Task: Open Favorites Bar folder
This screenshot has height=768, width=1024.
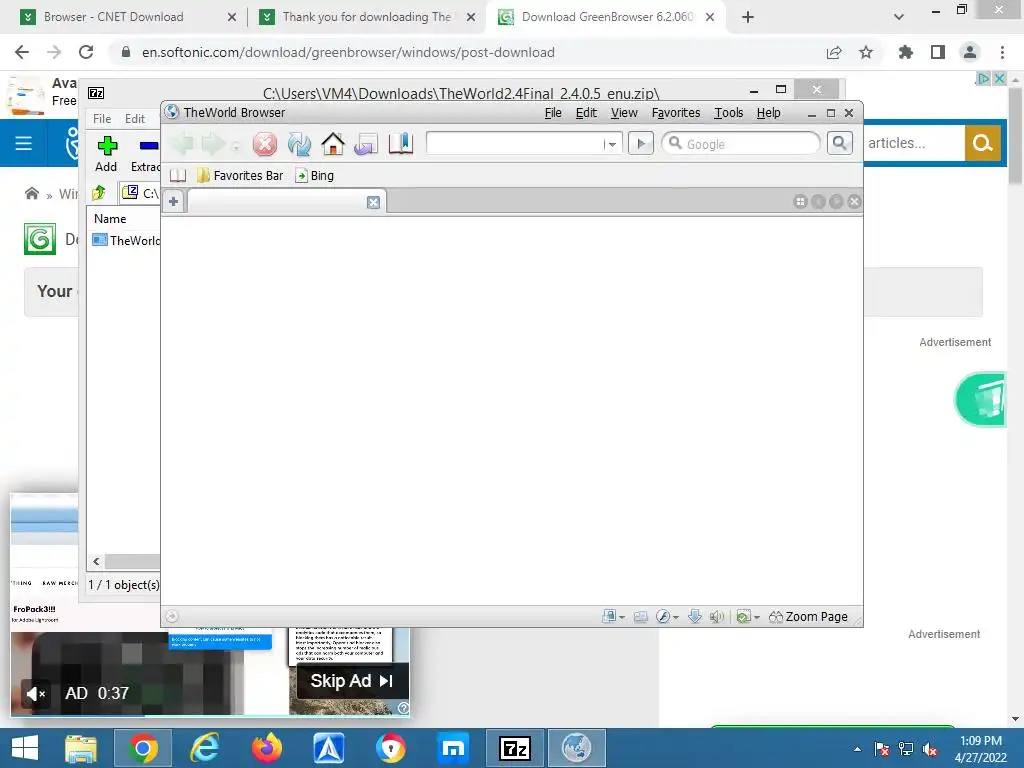Action: pyautogui.click(x=240, y=176)
